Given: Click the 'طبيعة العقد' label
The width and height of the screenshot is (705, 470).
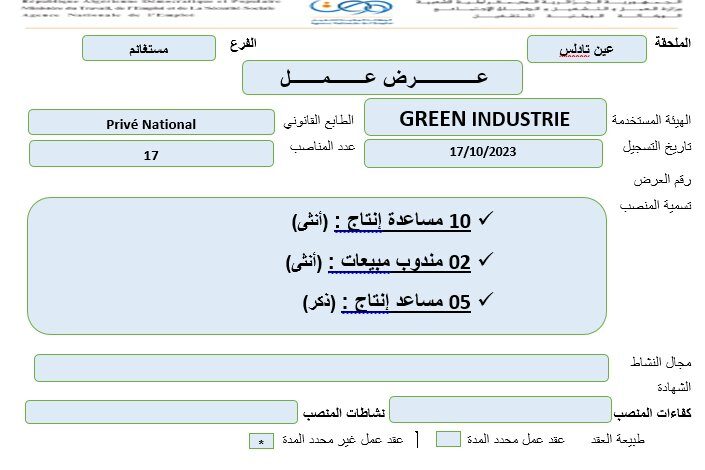Looking at the screenshot, I should point(618,439).
